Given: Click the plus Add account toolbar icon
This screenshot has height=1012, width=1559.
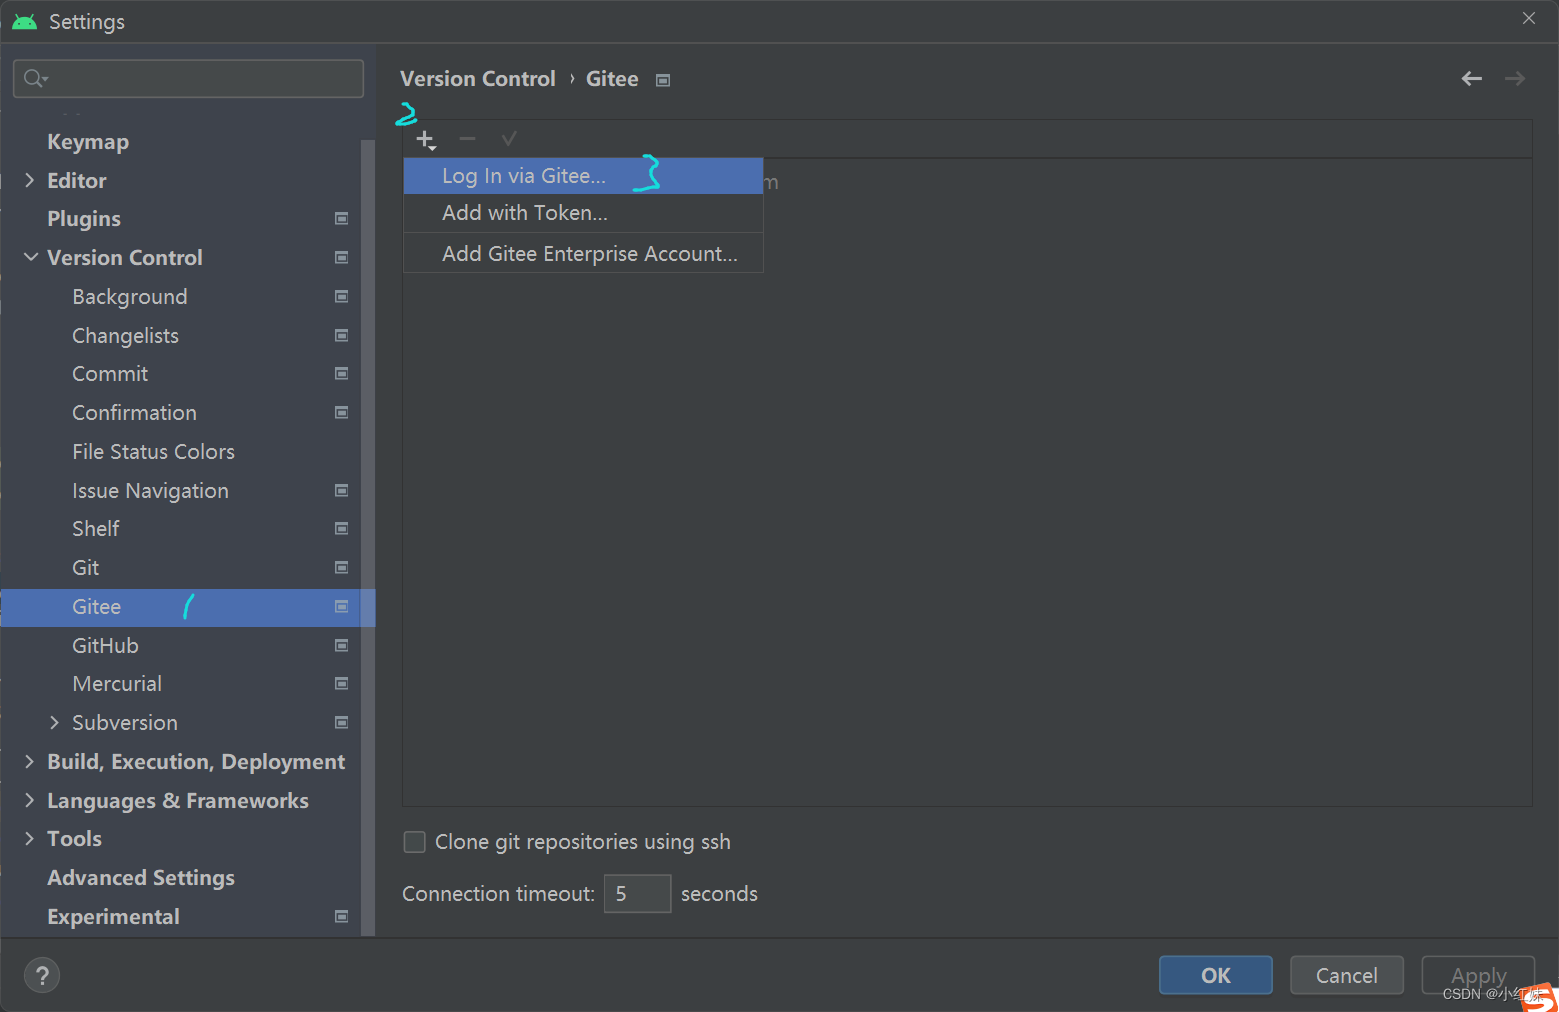Looking at the screenshot, I should (426, 139).
